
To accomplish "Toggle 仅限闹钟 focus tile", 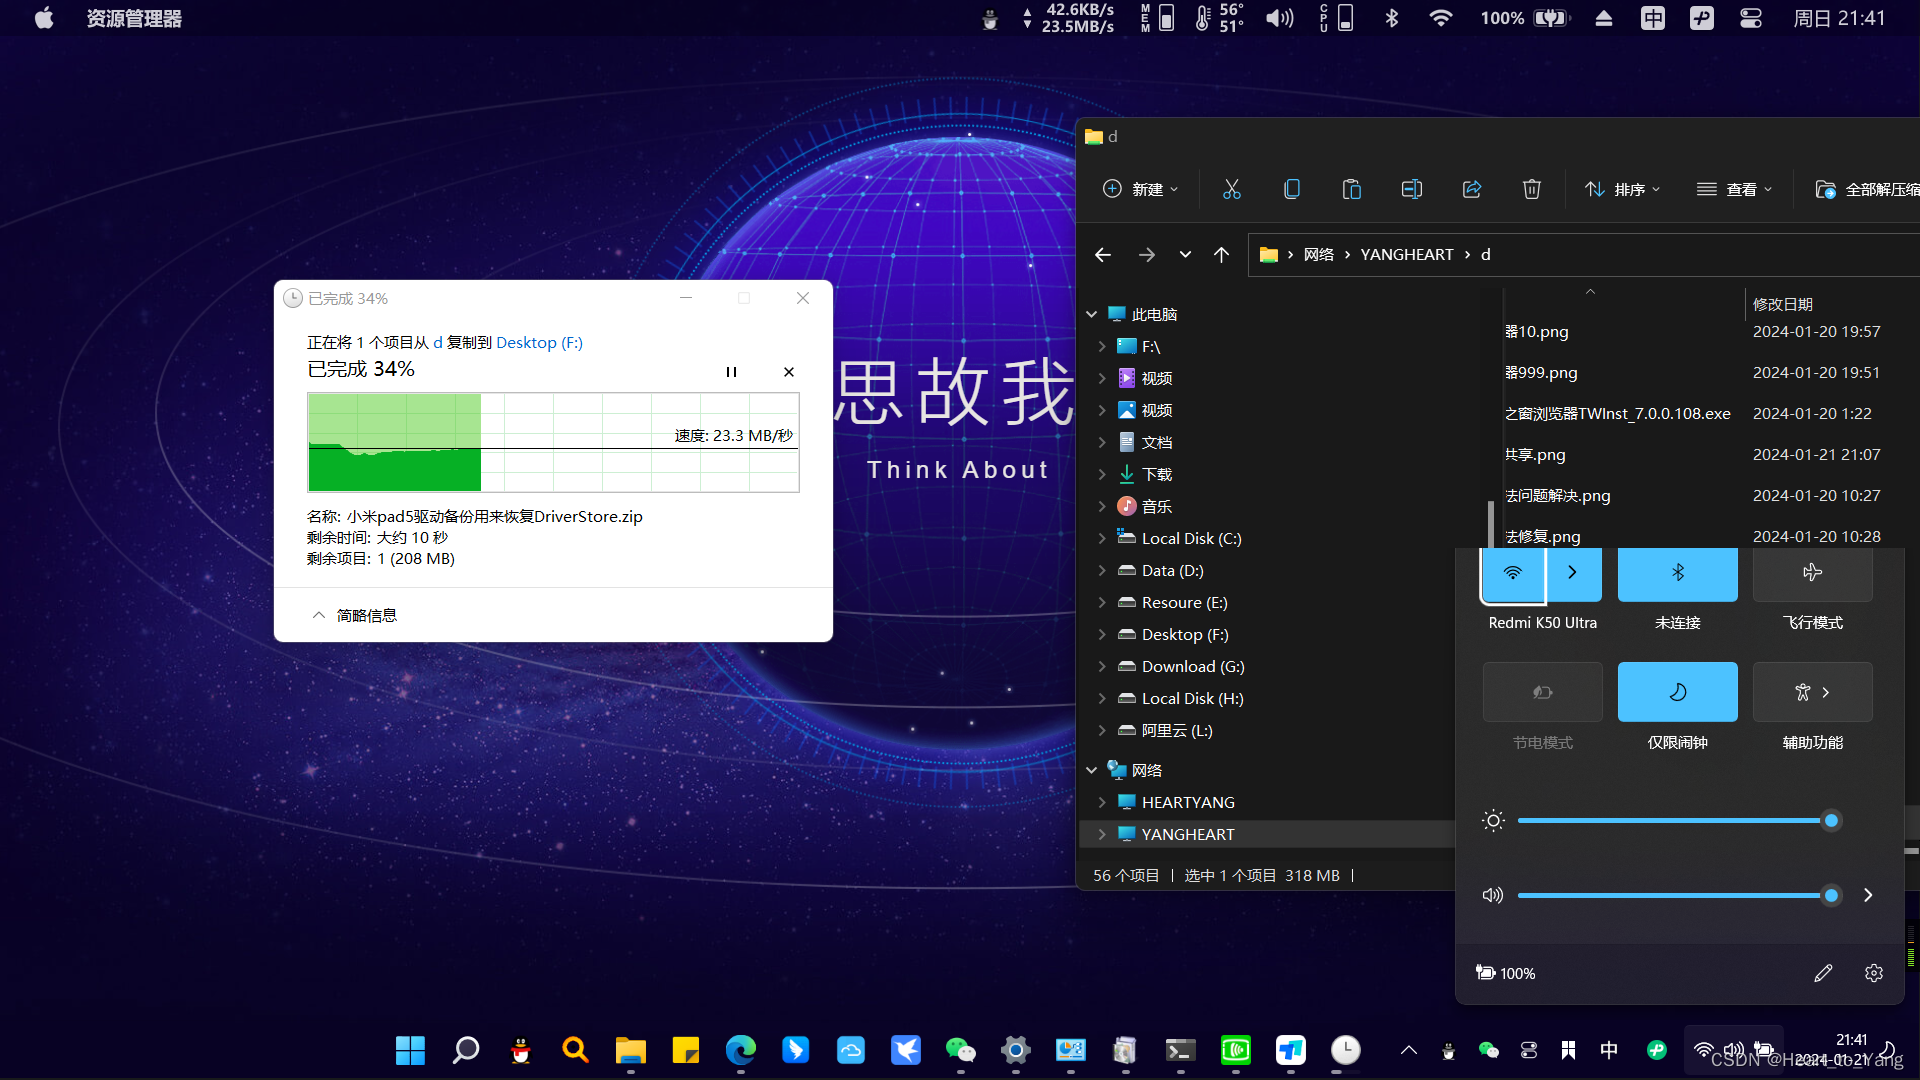I will pyautogui.click(x=1677, y=692).
